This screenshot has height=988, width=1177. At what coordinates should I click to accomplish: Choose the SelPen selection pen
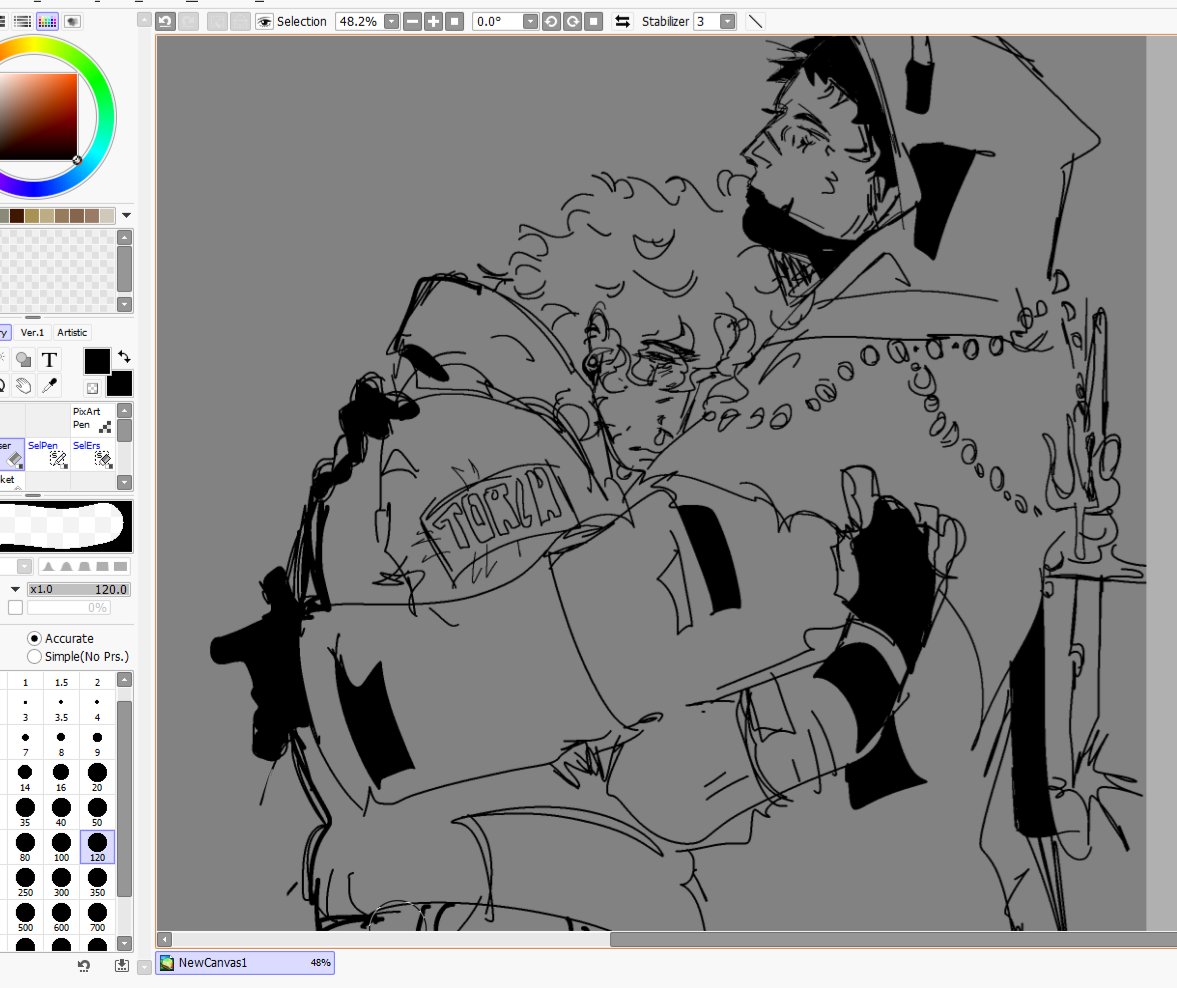(47, 454)
